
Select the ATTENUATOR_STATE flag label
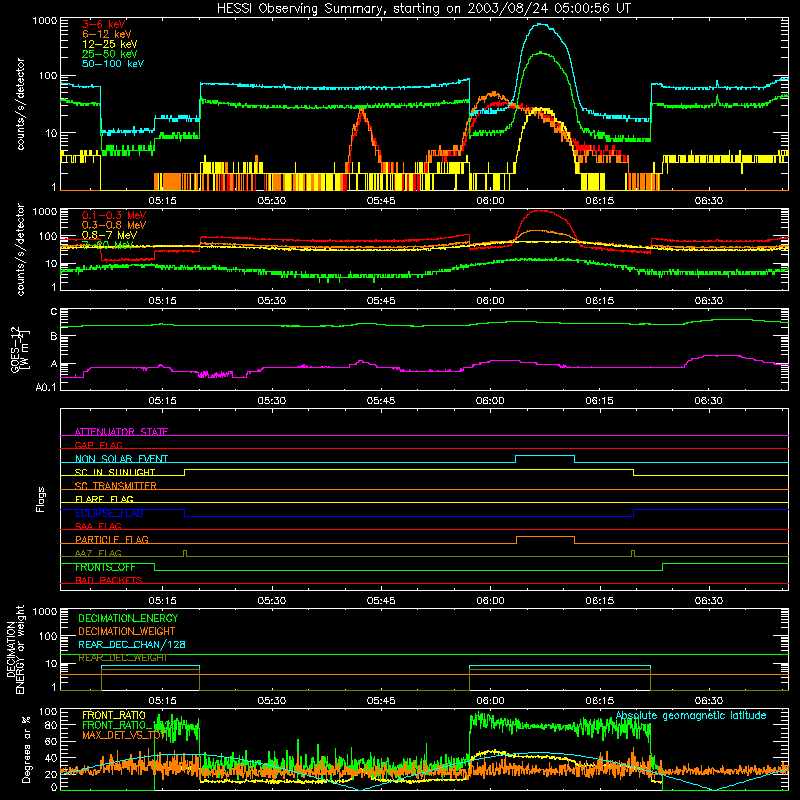pyautogui.click(x=121, y=432)
